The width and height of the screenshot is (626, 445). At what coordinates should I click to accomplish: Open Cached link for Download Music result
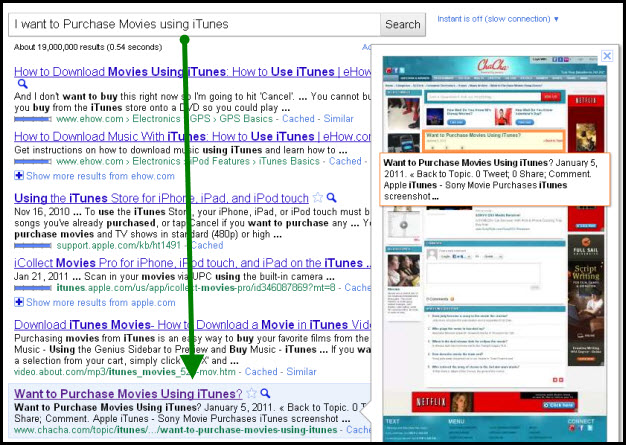[x=345, y=161]
